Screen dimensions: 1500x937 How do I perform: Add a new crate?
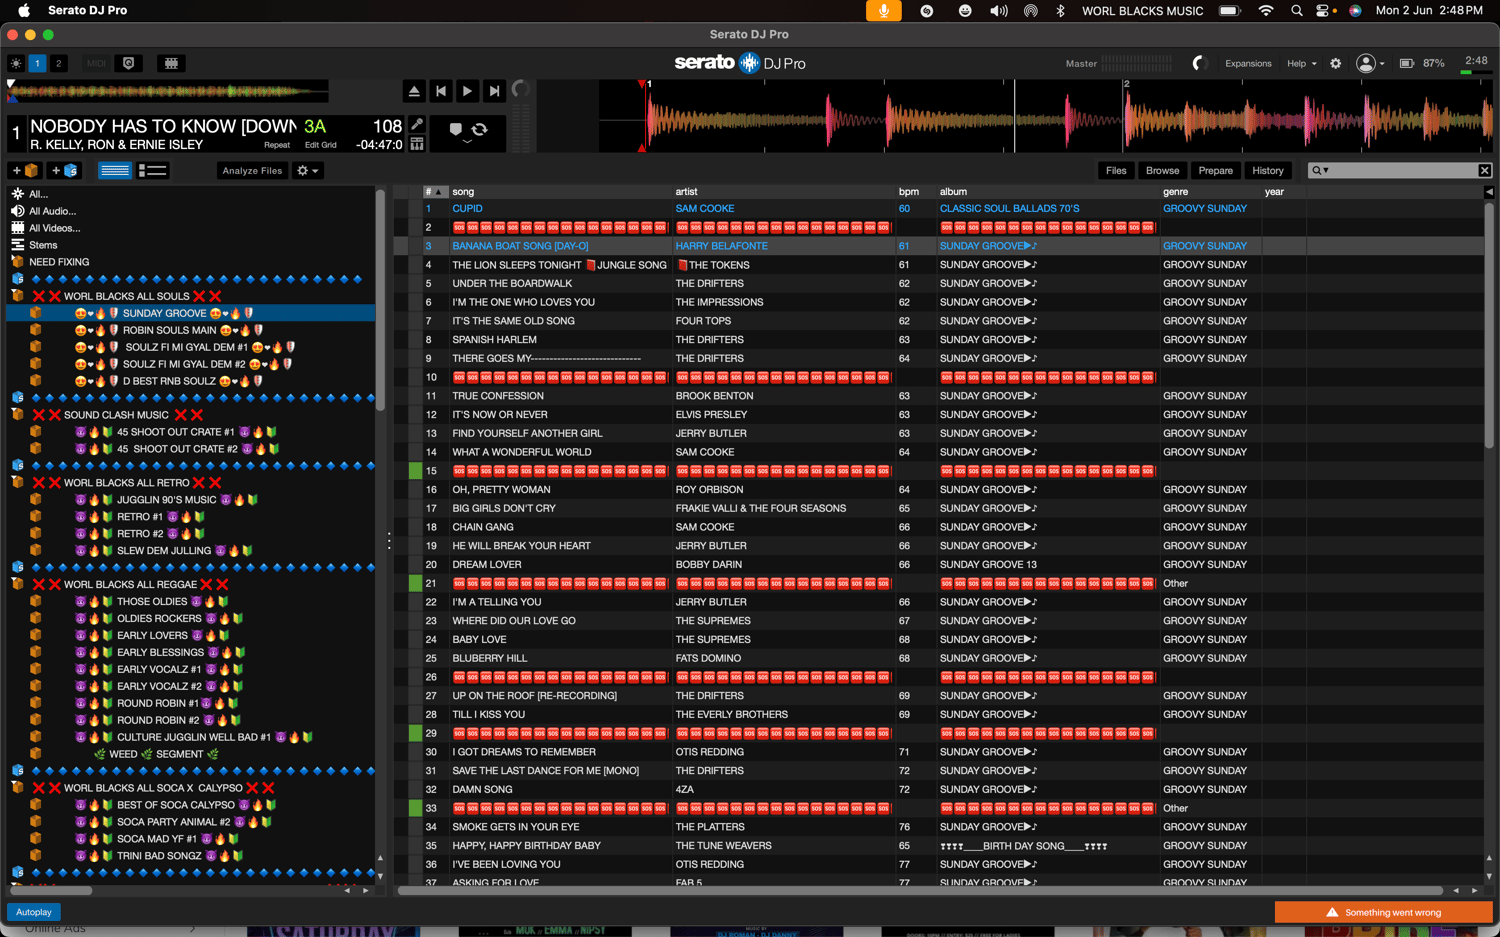pos(25,171)
